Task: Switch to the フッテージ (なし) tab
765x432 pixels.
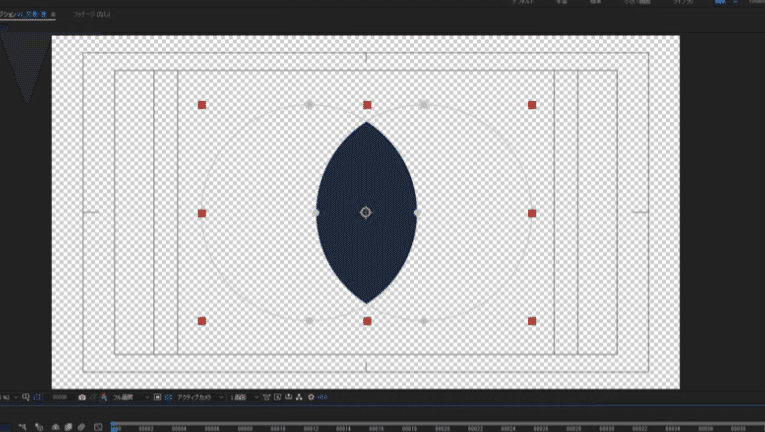Action: [x=92, y=14]
